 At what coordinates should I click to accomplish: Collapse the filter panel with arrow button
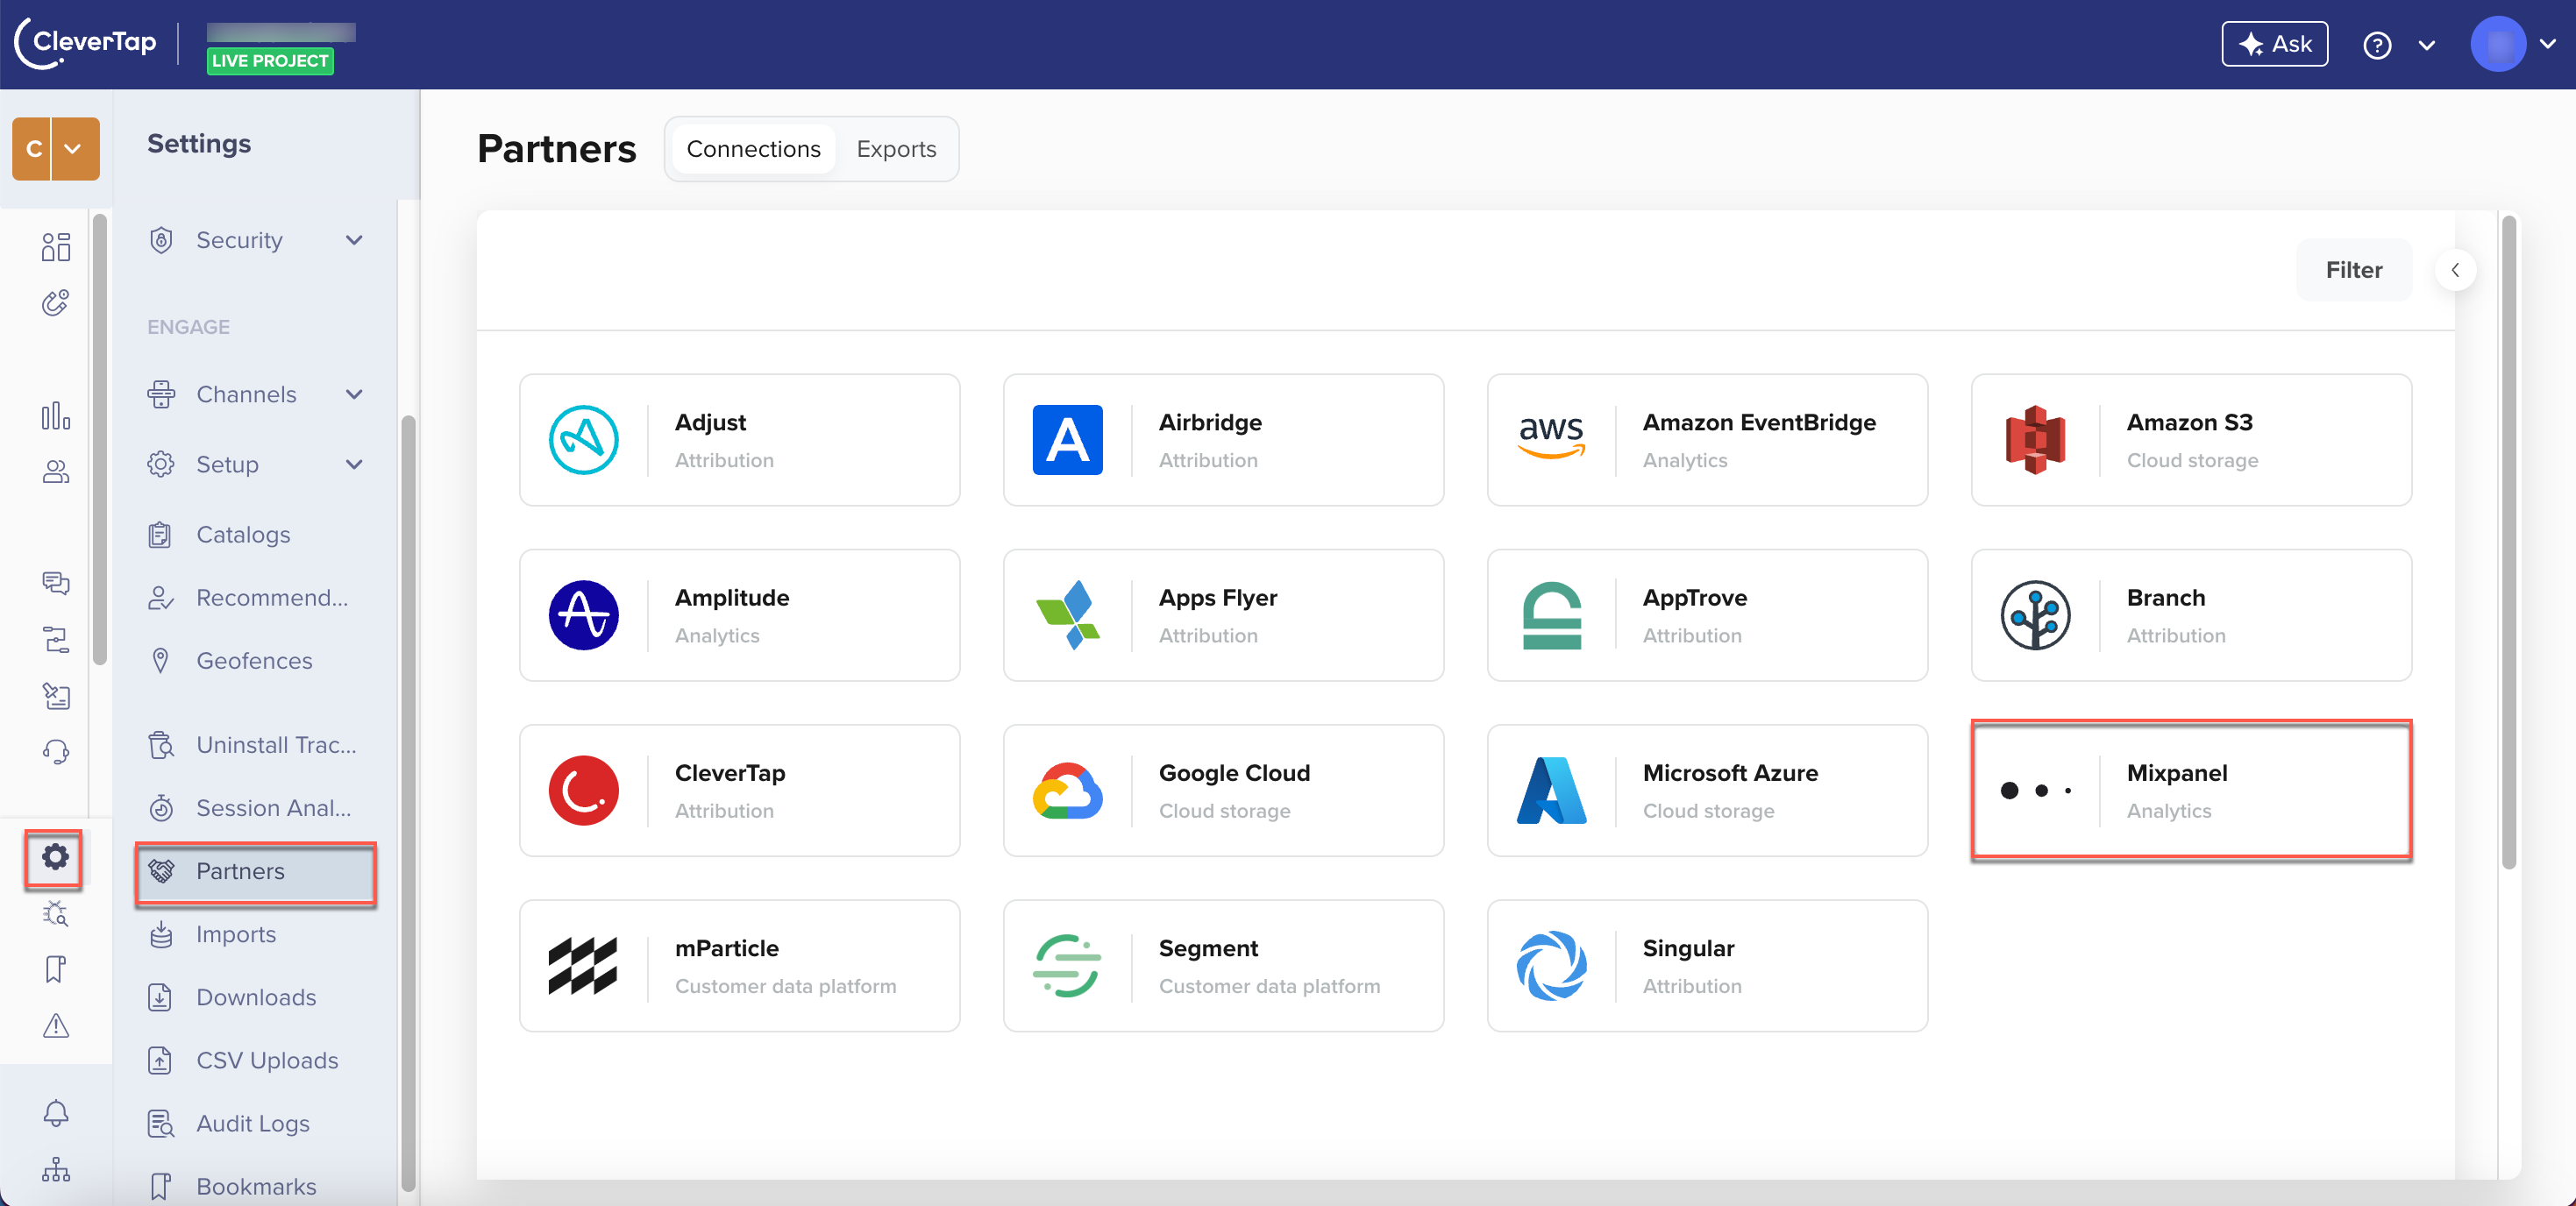2455,270
